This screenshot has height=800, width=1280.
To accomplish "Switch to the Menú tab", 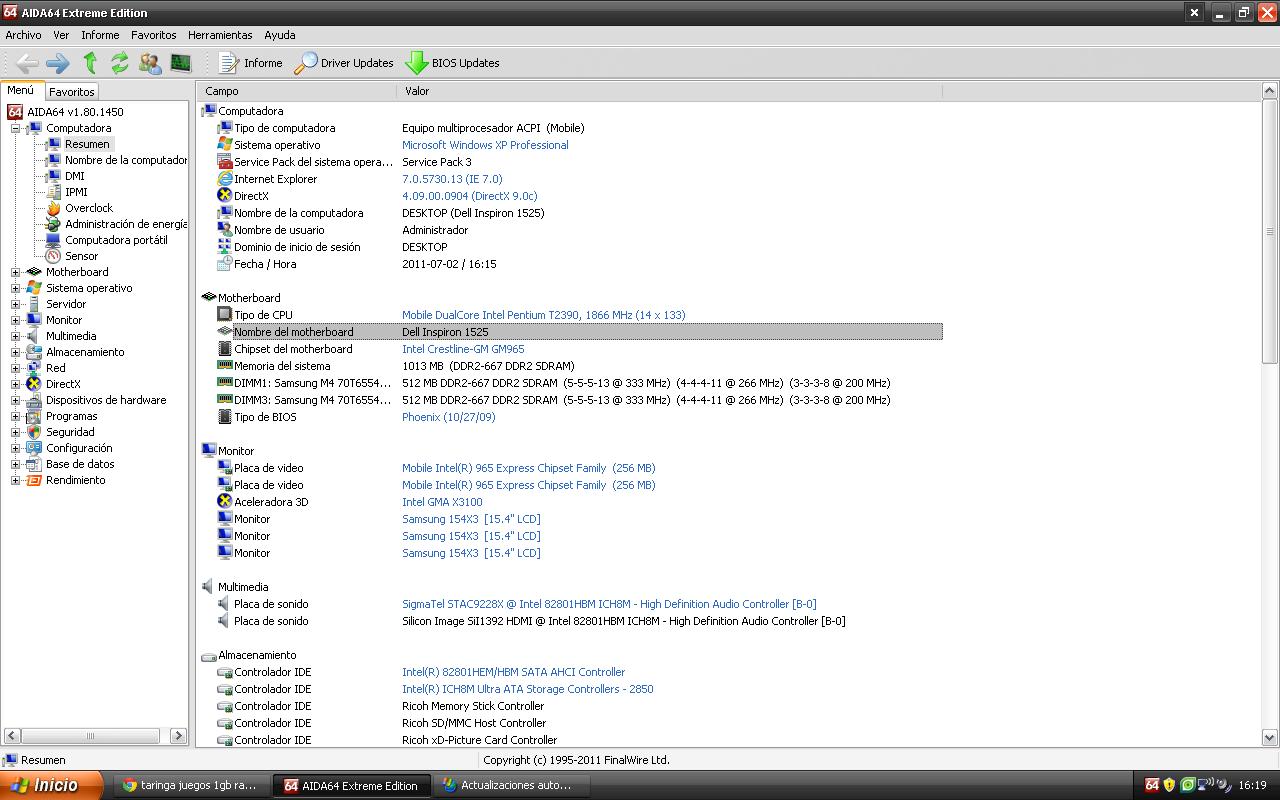I will click(x=21, y=90).
